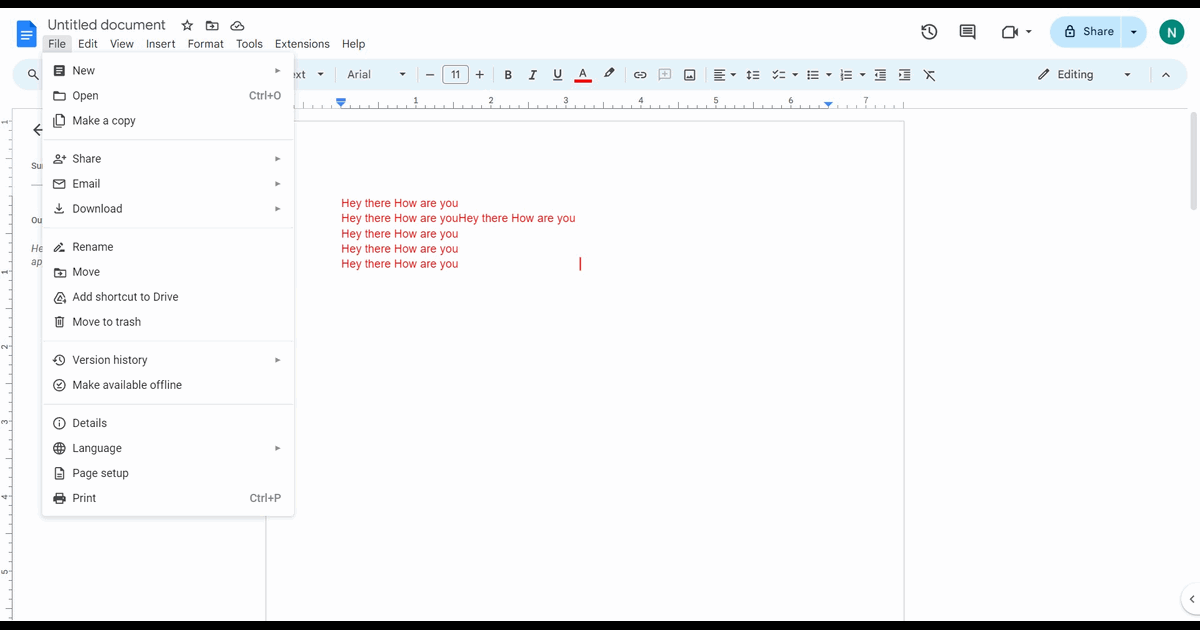1200x630 pixels.
Task: Star the Untitled document
Action: 187,25
